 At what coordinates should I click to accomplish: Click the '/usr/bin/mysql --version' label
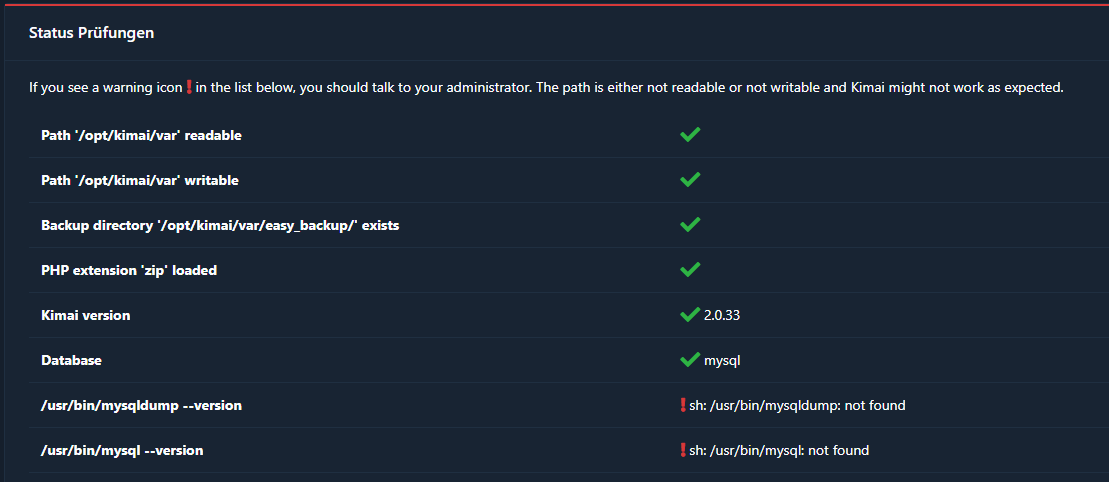(122, 450)
